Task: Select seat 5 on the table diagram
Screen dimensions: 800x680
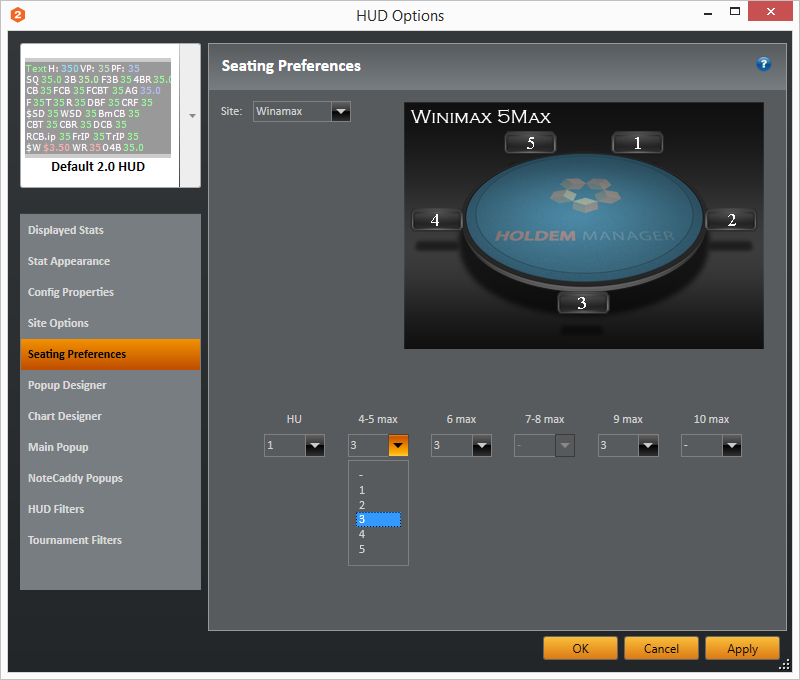Action: click(530, 143)
